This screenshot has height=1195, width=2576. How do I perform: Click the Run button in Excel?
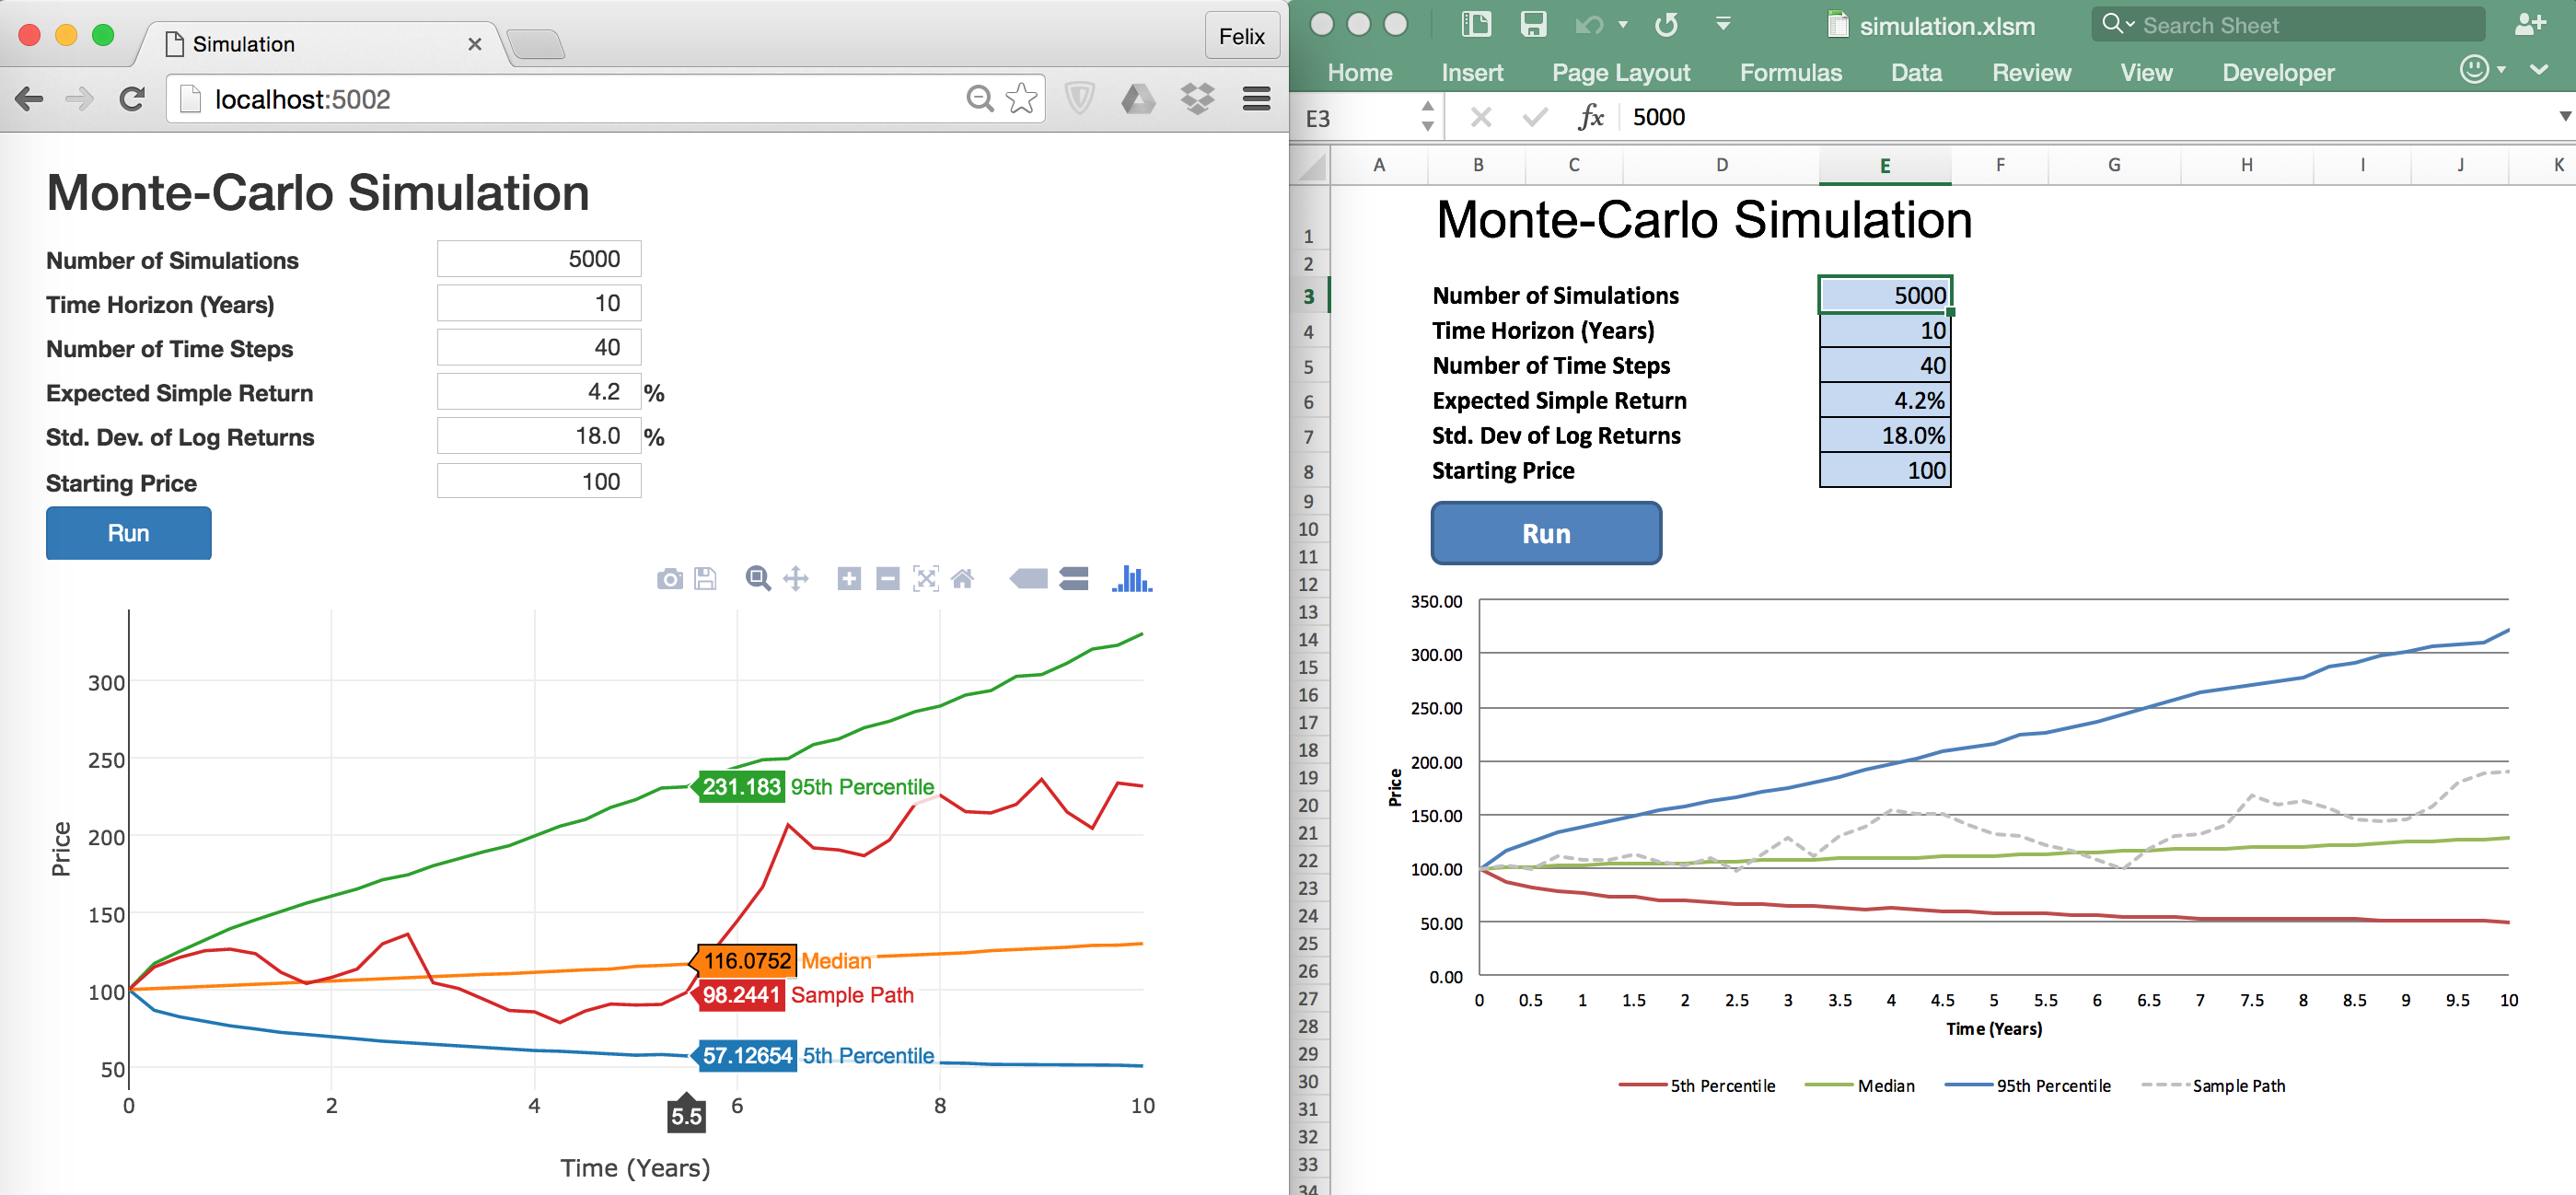[1545, 533]
